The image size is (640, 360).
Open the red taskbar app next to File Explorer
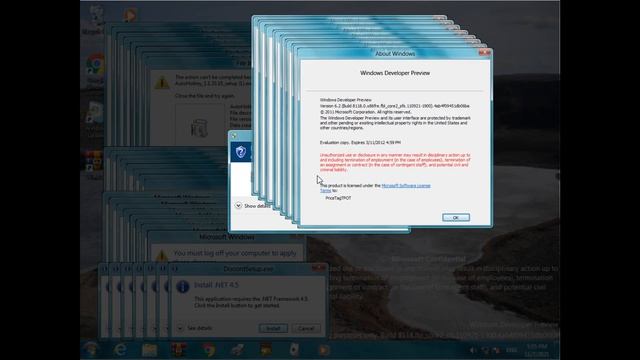coord(179,350)
